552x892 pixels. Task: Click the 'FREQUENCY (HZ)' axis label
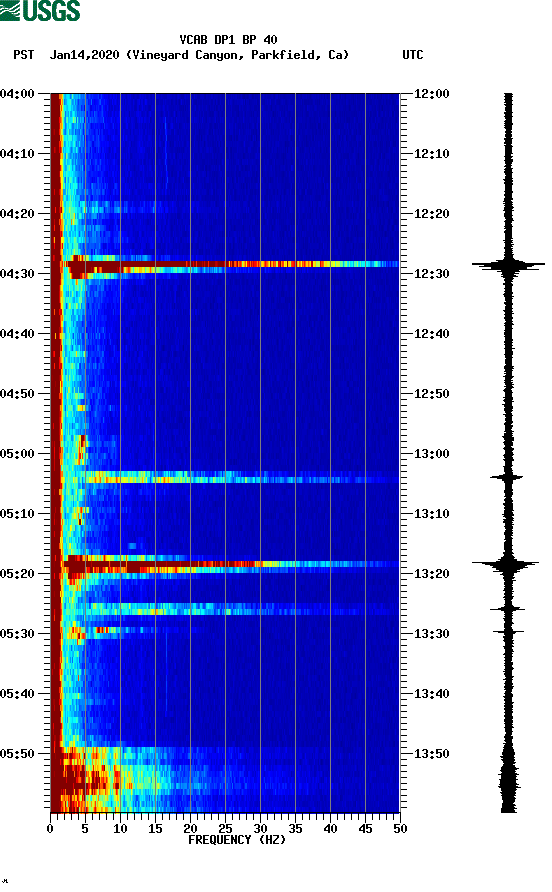click(x=237, y=840)
